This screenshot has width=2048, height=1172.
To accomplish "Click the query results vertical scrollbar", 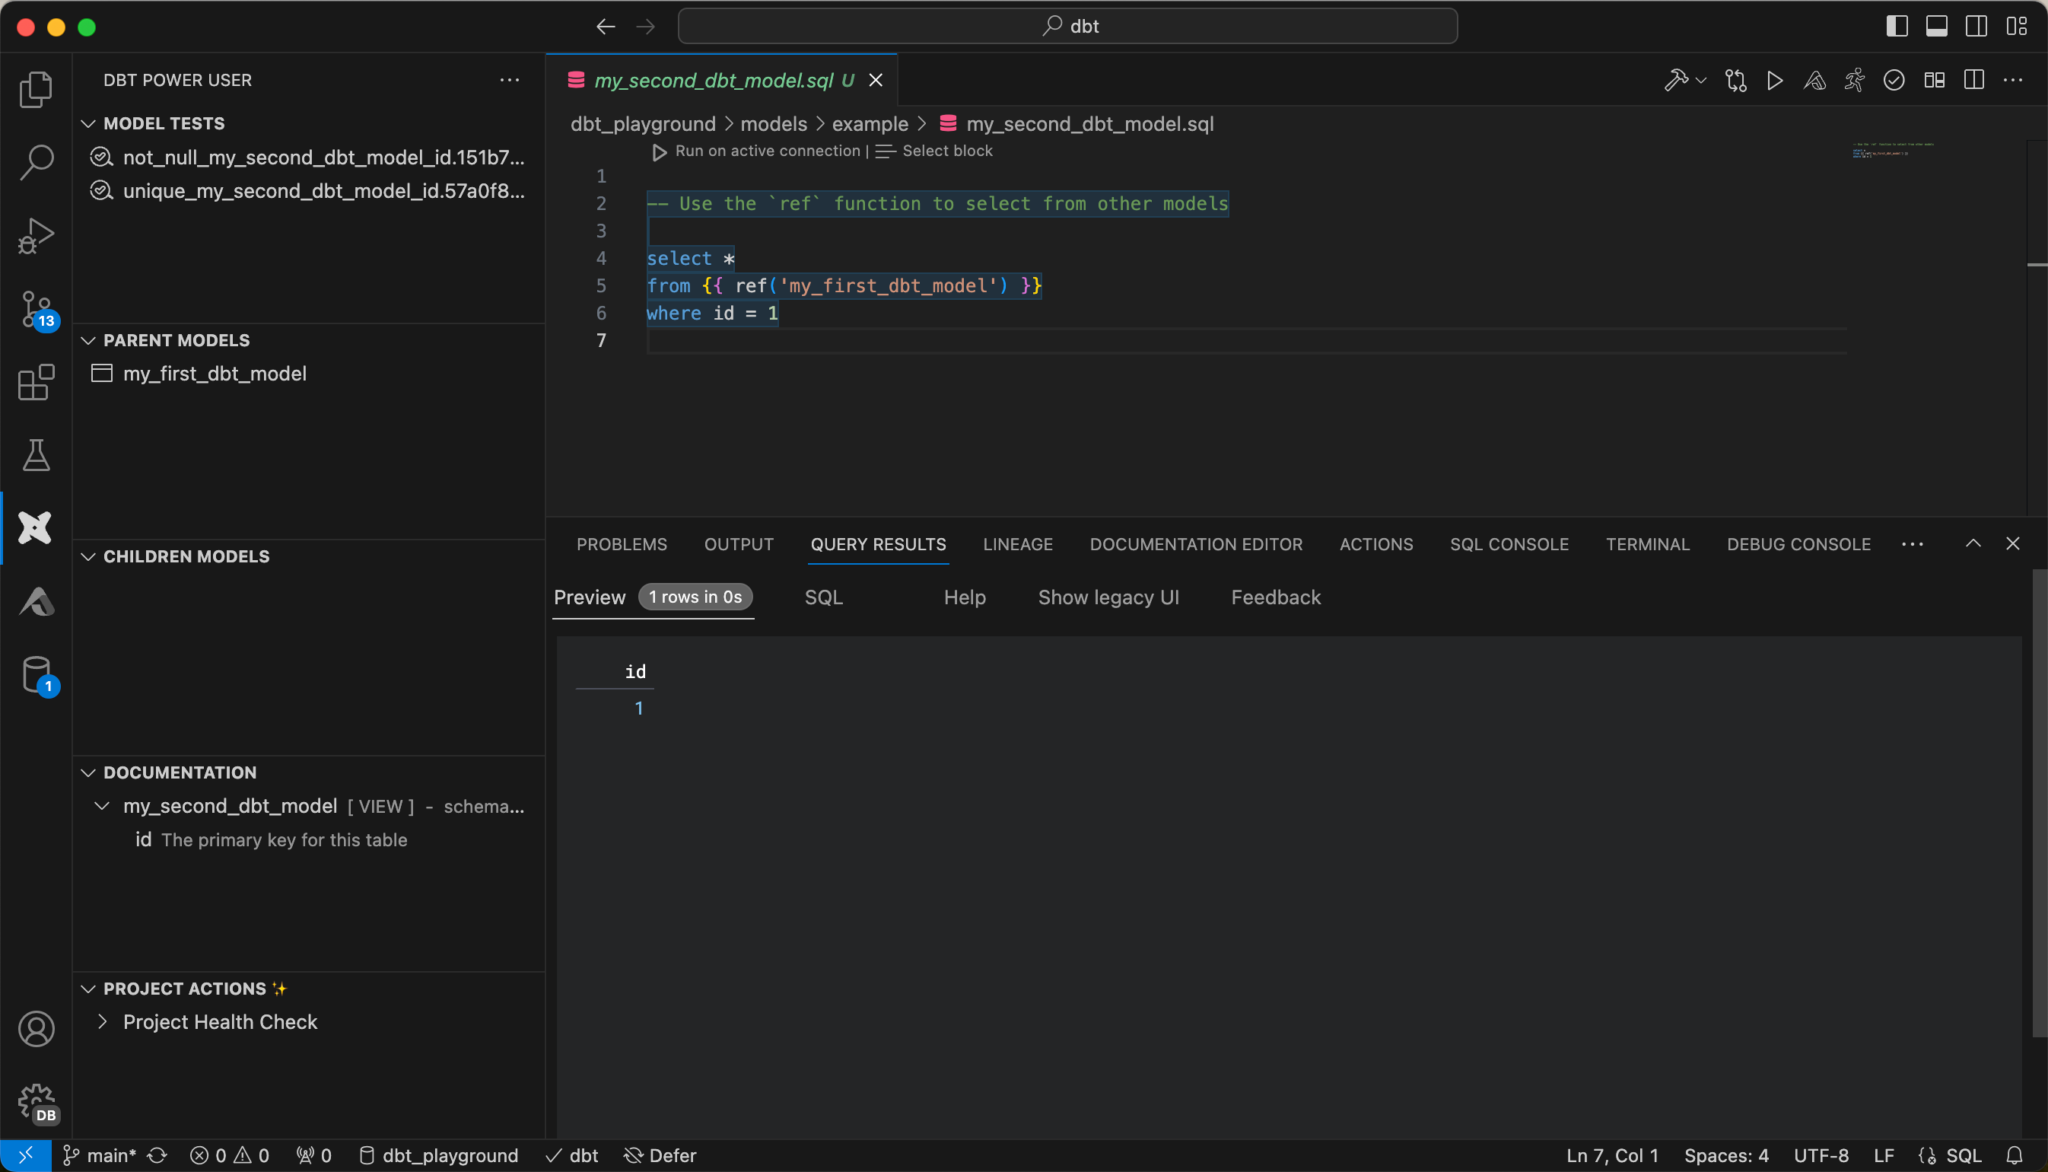I will click(x=2038, y=800).
